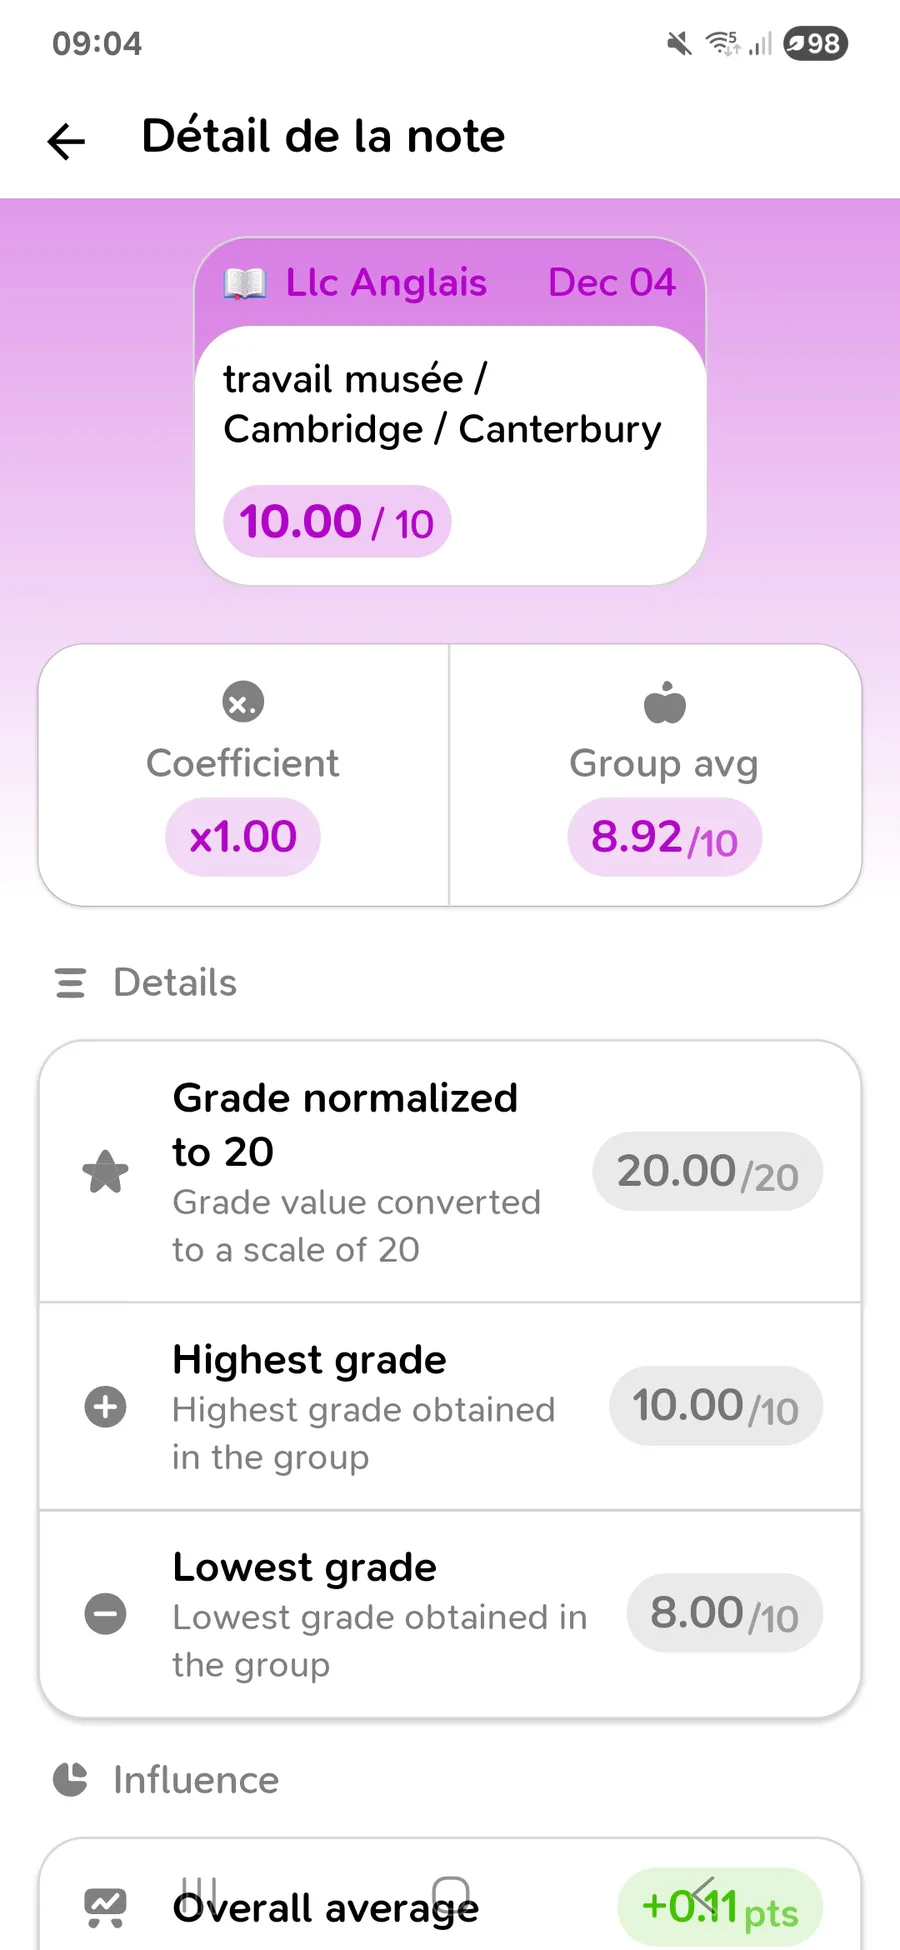Image resolution: width=900 pixels, height=1950 pixels.
Task: Tap the Llc Anglais subject label
Action: click(x=386, y=283)
